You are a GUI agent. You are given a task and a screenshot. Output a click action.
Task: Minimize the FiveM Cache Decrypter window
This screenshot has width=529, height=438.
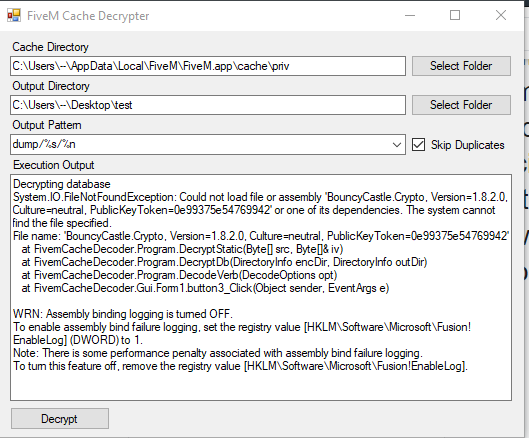[410, 16]
